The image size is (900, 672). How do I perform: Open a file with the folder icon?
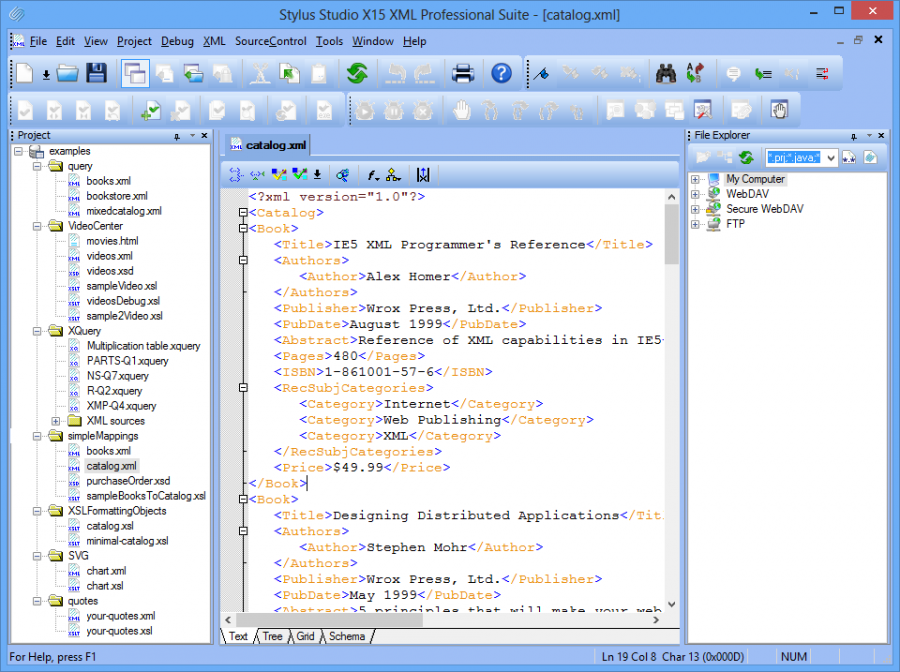tap(67, 73)
